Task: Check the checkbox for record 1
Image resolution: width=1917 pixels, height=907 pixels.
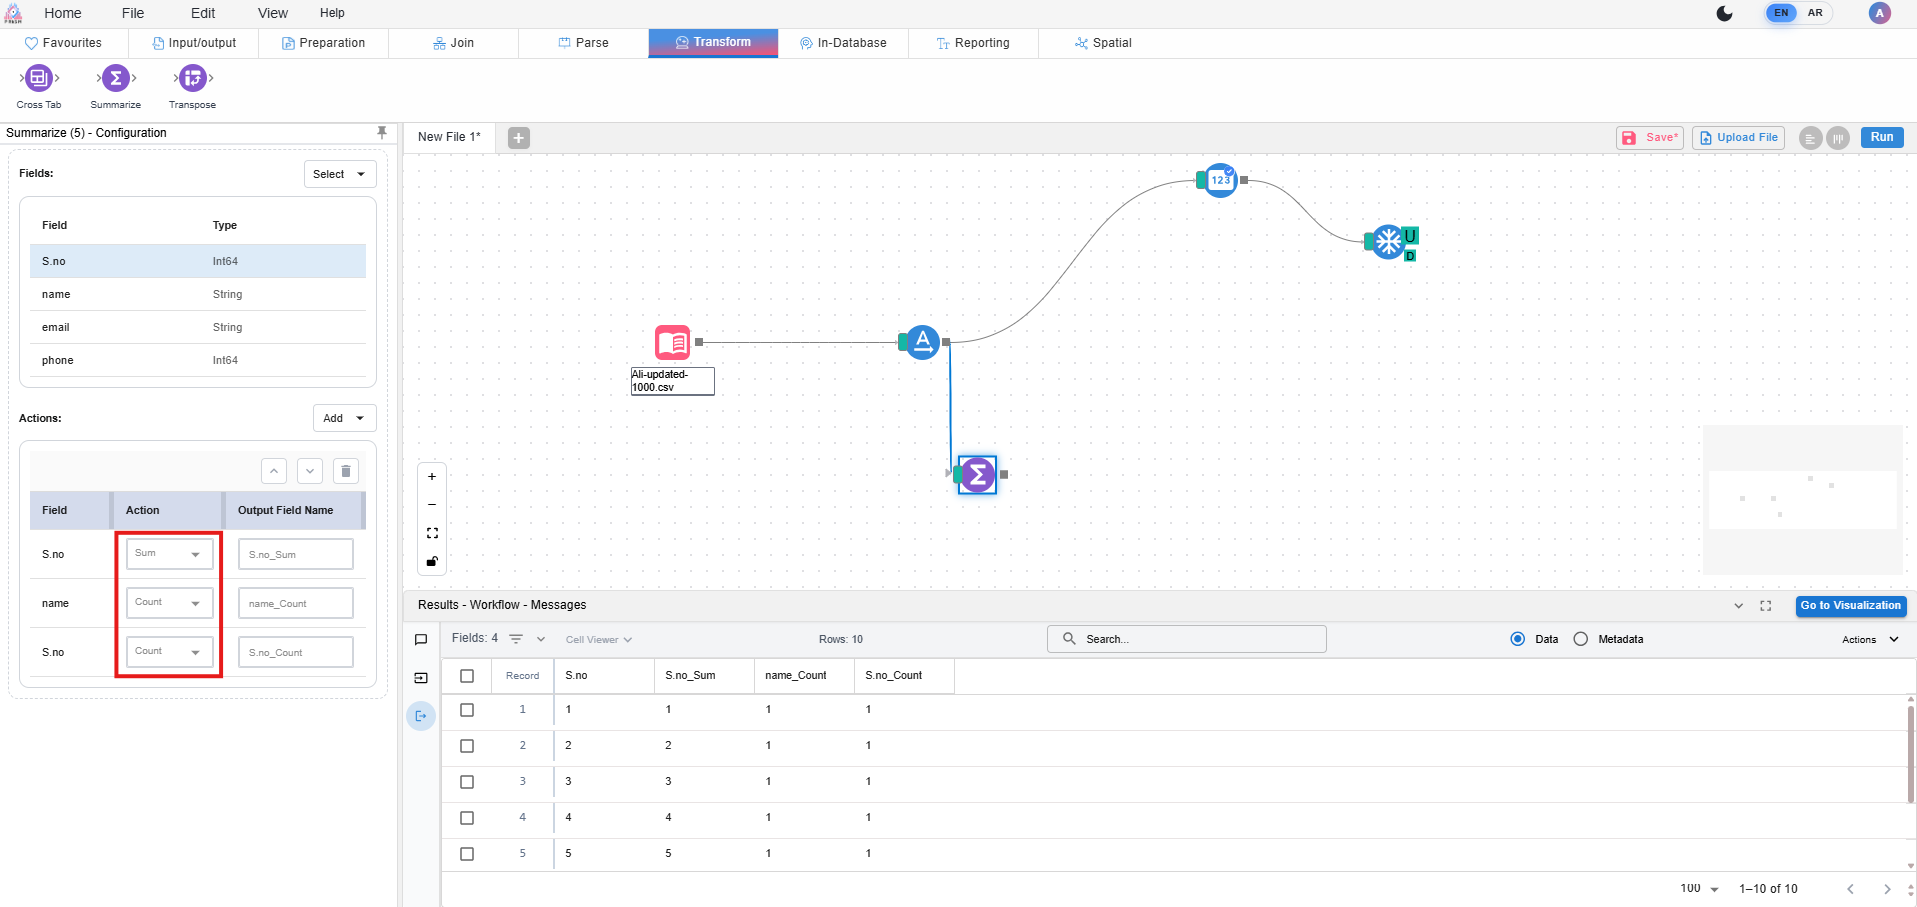Action: [467, 710]
